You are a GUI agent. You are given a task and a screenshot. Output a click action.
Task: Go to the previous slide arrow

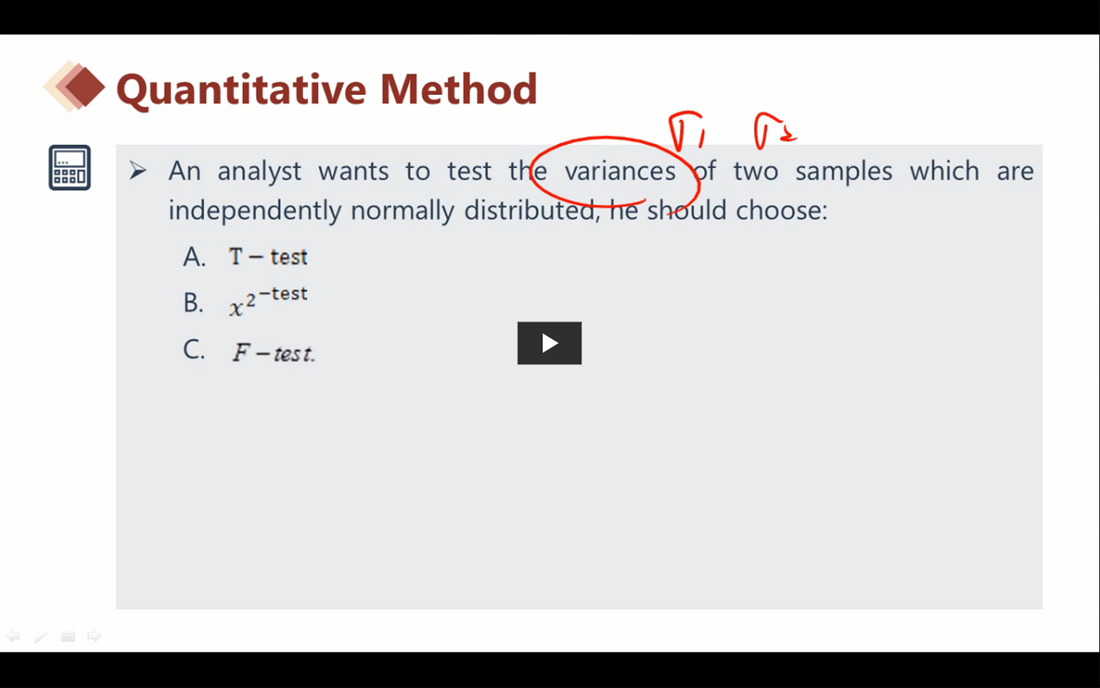pos(13,636)
